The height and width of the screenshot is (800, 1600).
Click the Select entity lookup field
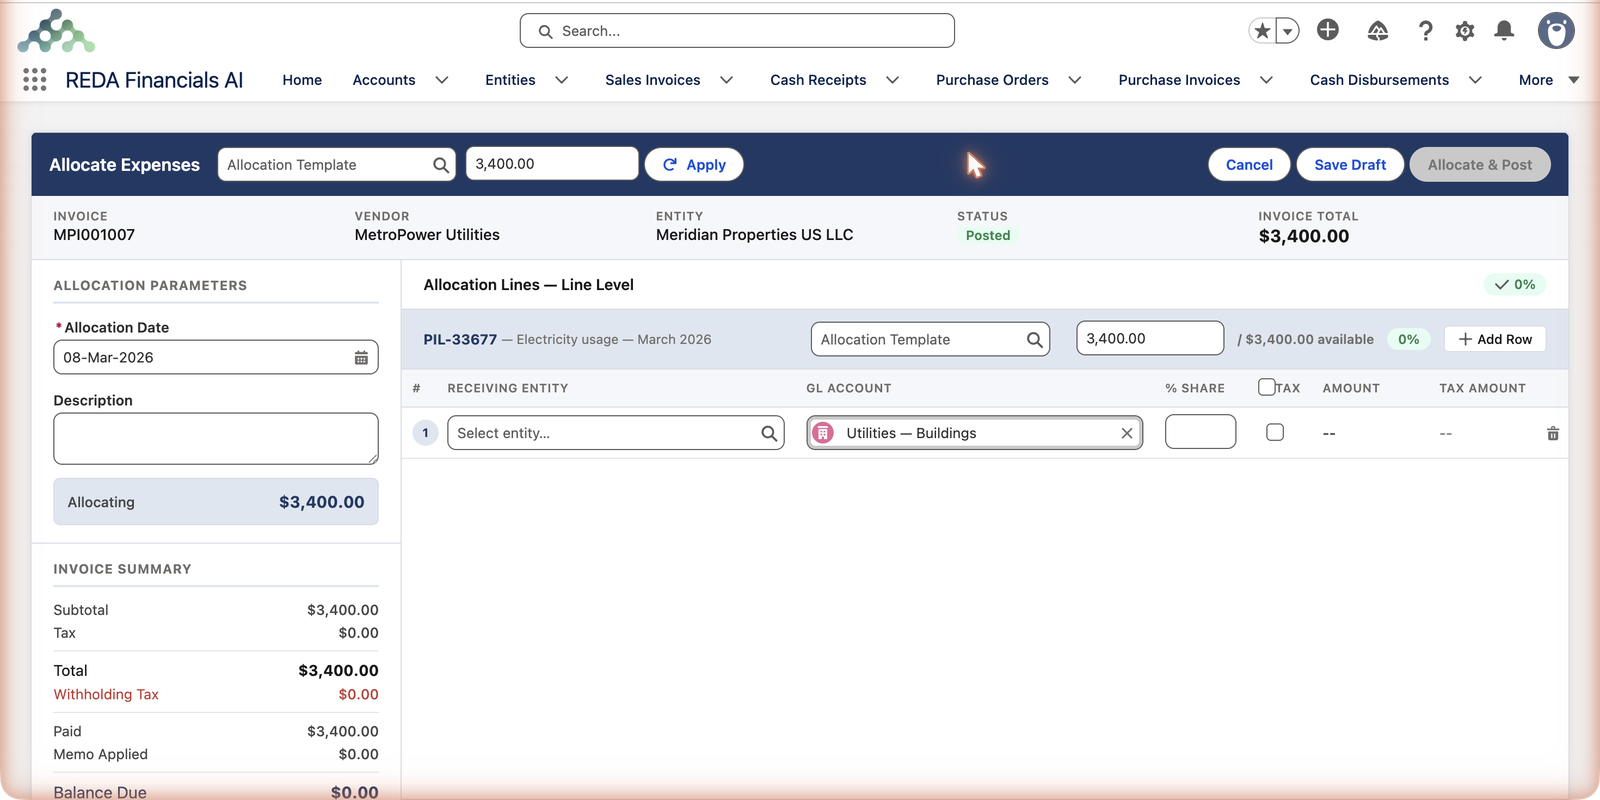point(616,433)
